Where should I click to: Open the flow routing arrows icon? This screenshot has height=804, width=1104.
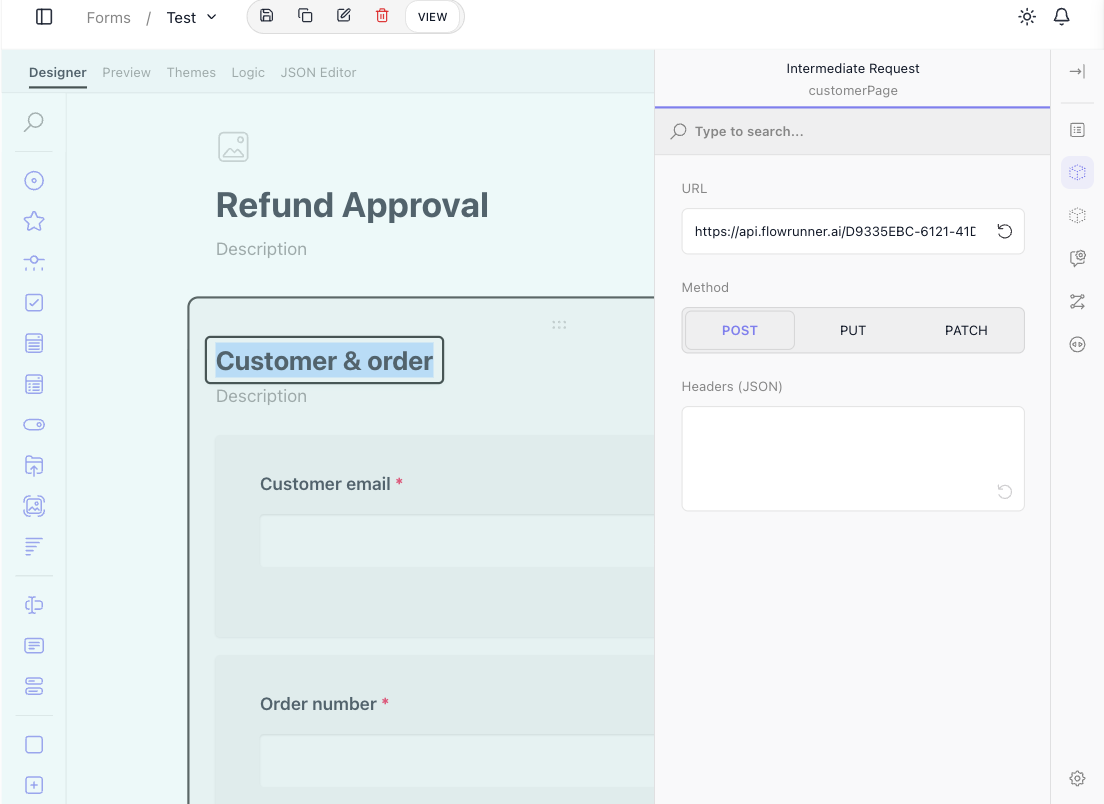pyautogui.click(x=1077, y=302)
